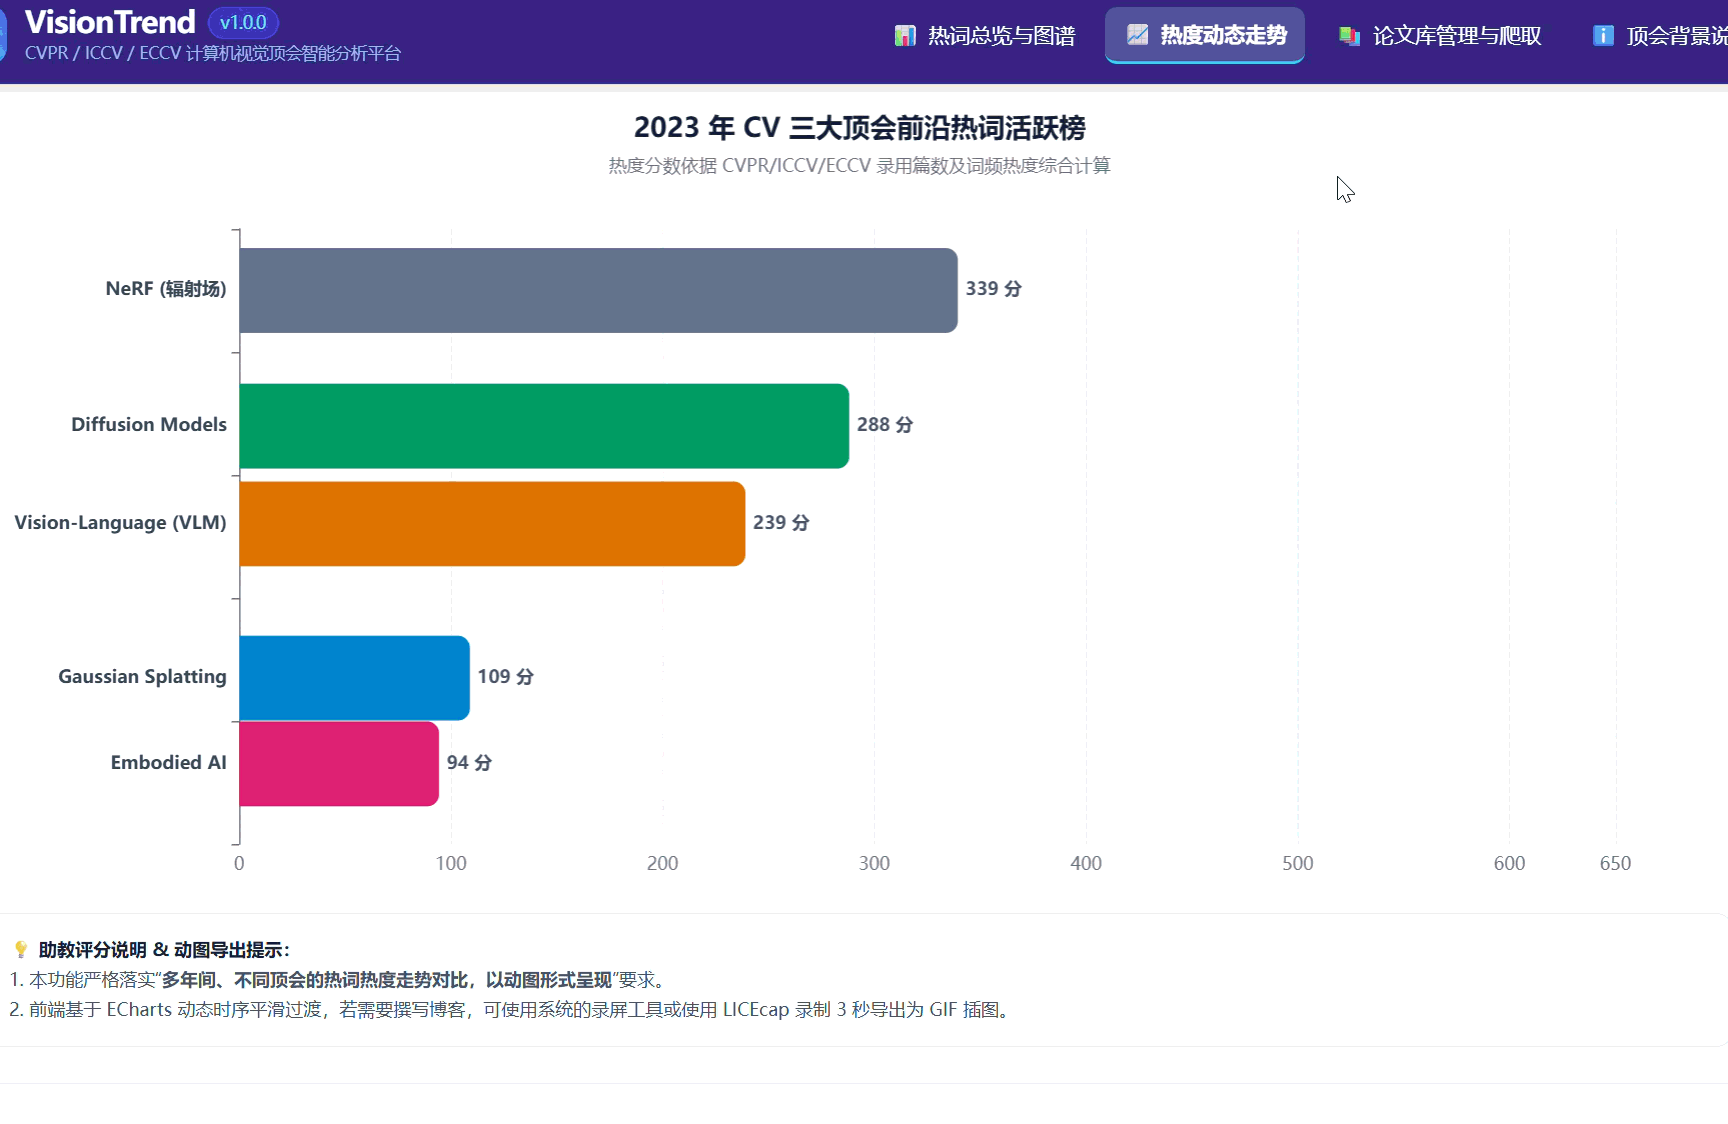
Task: Click the 'Vision-Language (VLM)' axis label
Action: 120,522
